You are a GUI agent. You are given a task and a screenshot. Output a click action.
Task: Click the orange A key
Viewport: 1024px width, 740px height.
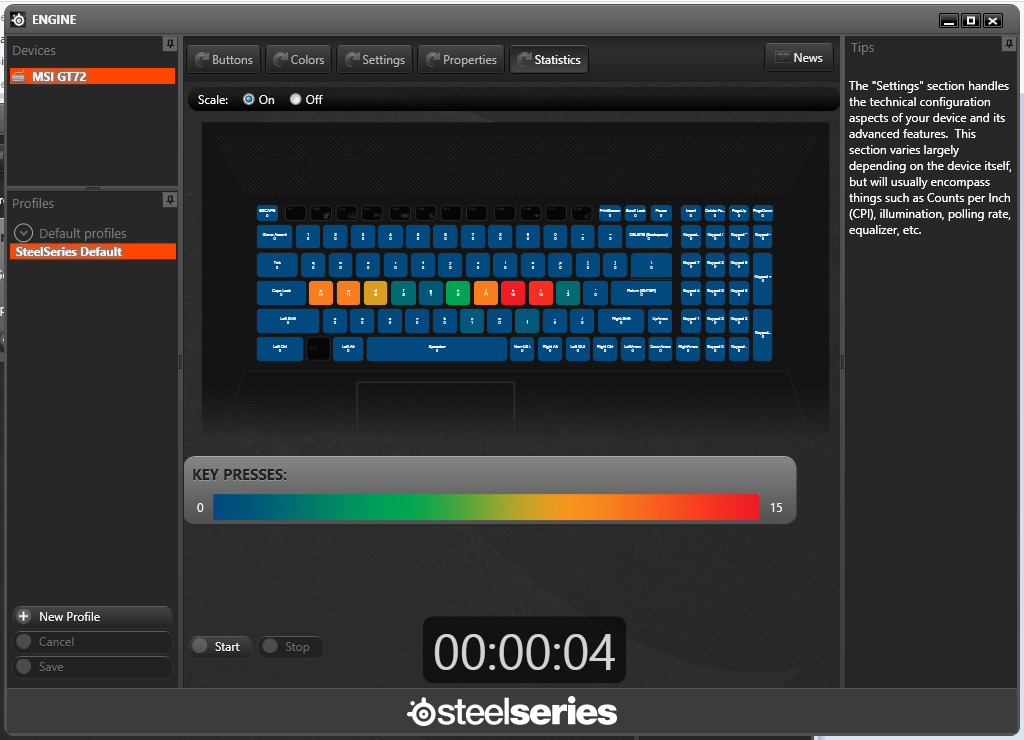coord(321,293)
